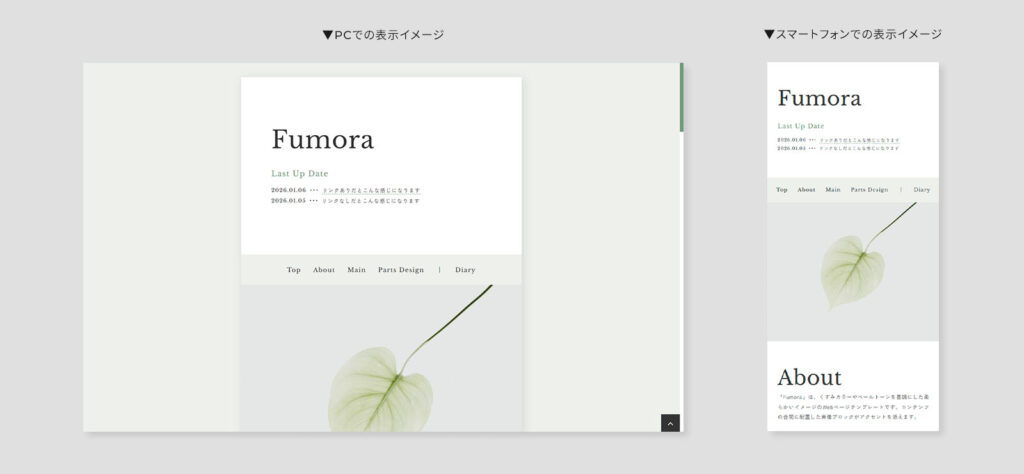The image size is (1024, 474).
Task: Open Top in the PC preview navigation
Action: [293, 270]
